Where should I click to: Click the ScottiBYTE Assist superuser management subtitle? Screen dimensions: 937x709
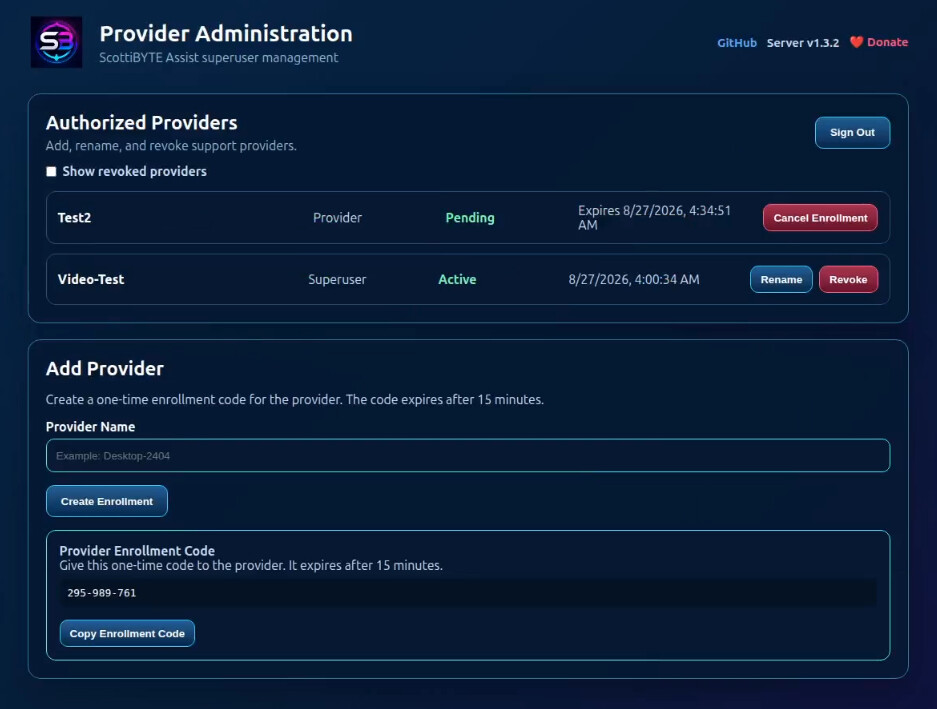tap(219, 58)
